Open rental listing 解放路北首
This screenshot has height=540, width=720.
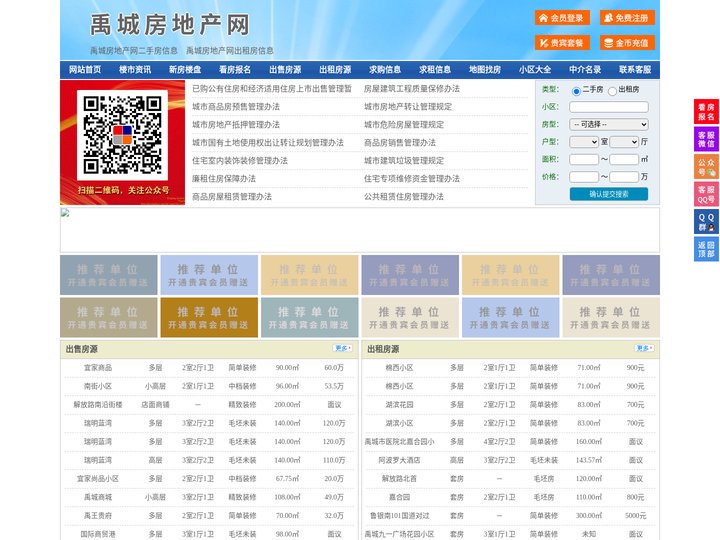(399, 478)
